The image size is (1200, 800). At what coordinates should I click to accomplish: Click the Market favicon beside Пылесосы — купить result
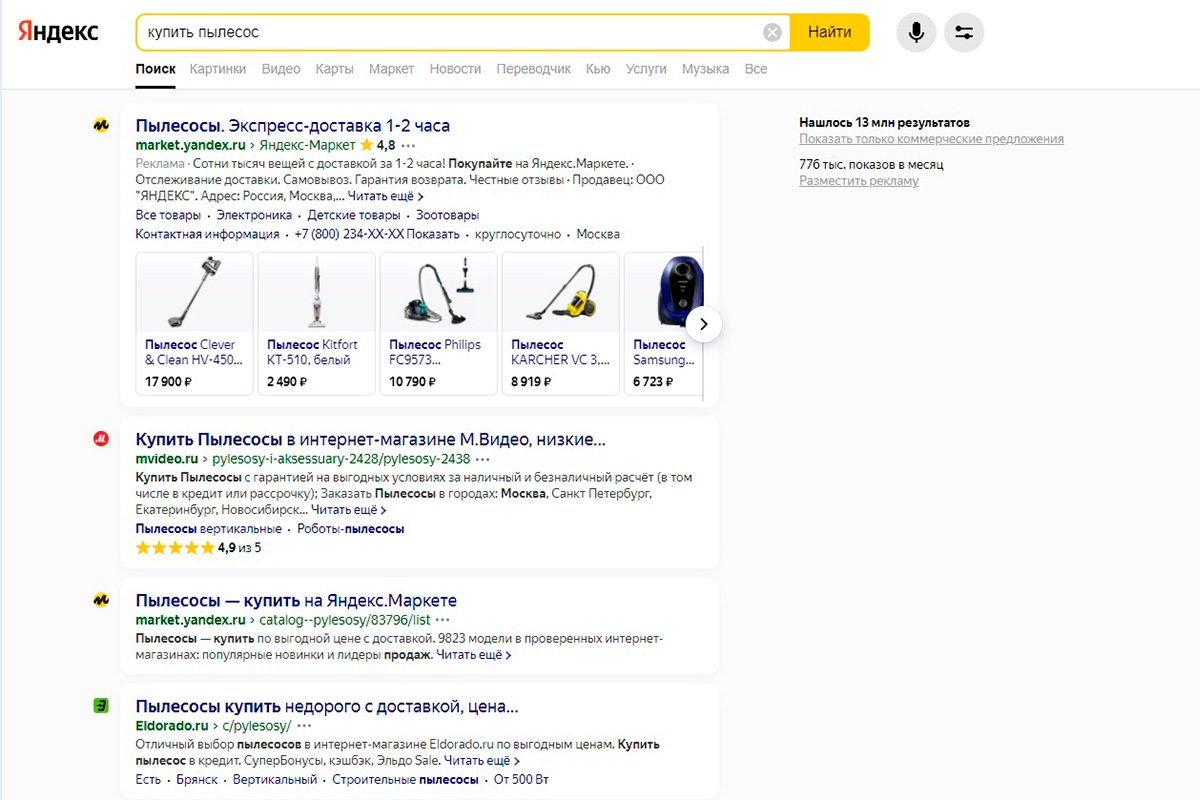(x=101, y=600)
